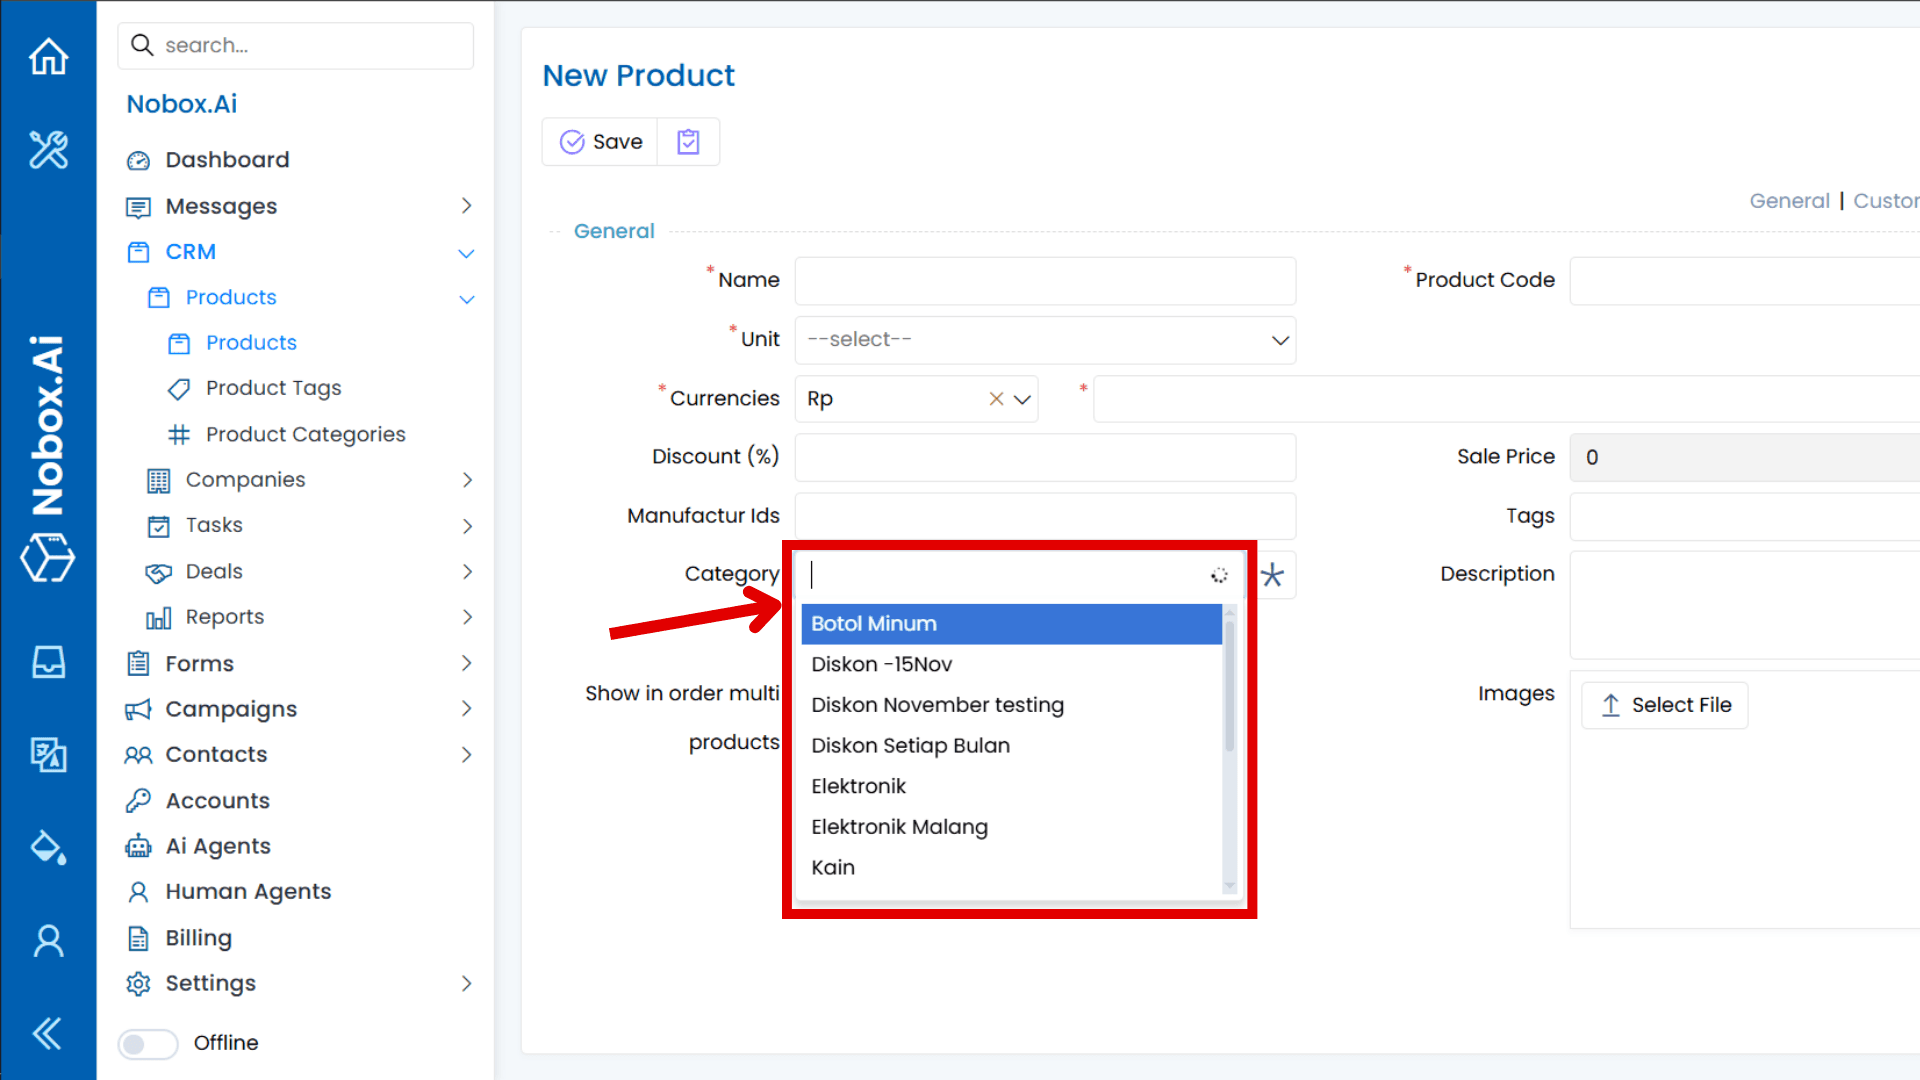Select the paint bucket icon in the sidebar
Screen dimensions: 1920x1080
(x=48, y=847)
